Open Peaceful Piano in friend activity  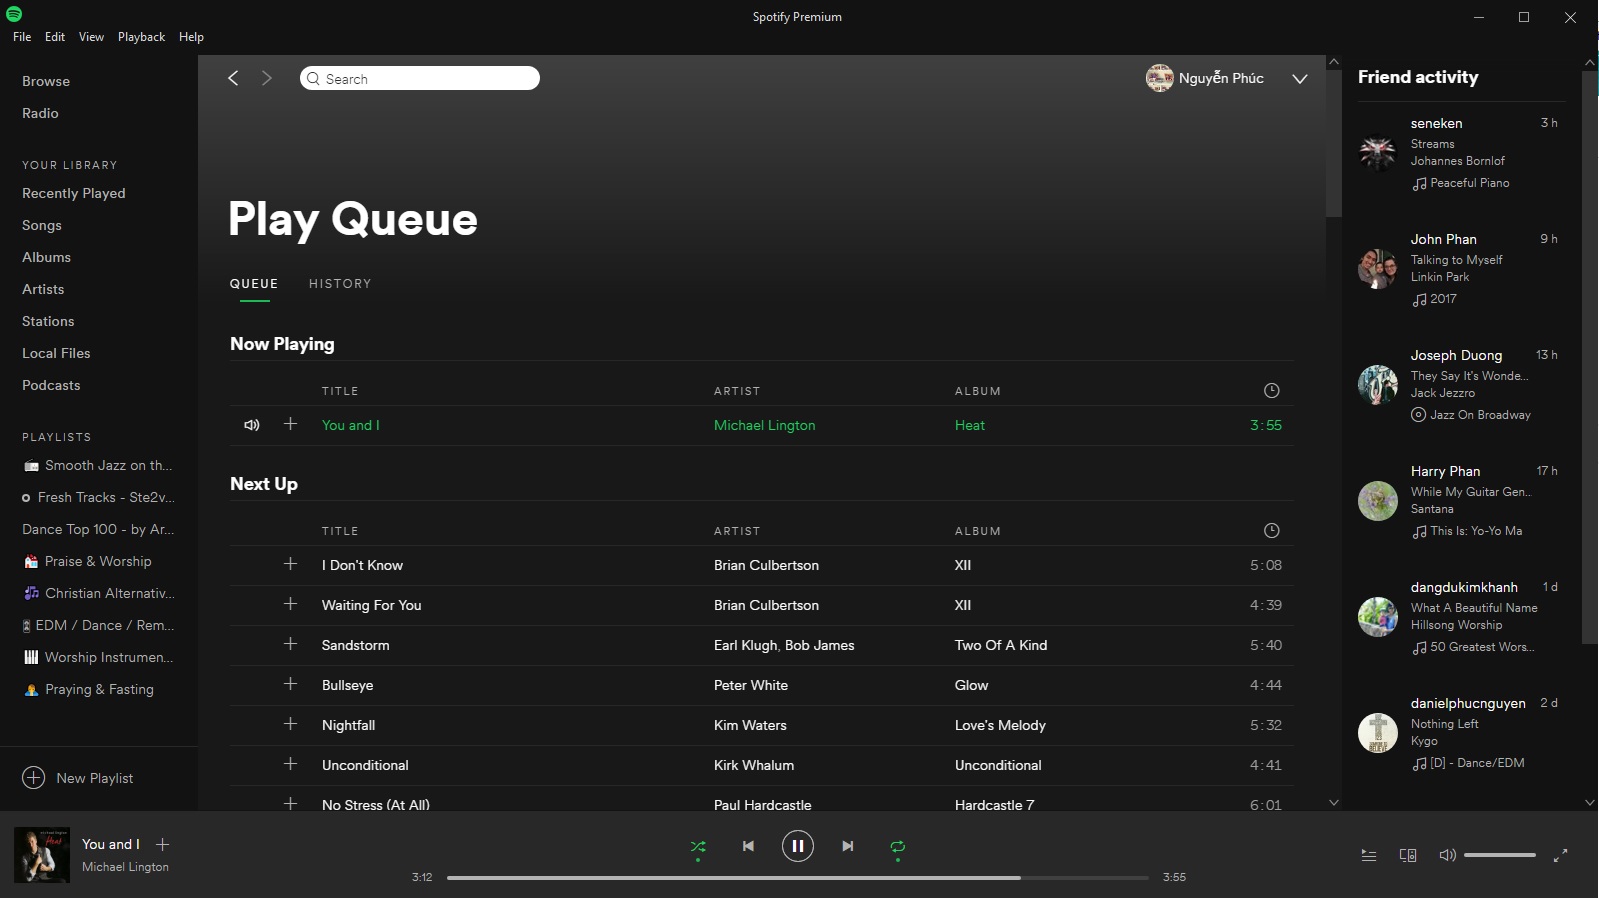tap(1469, 183)
